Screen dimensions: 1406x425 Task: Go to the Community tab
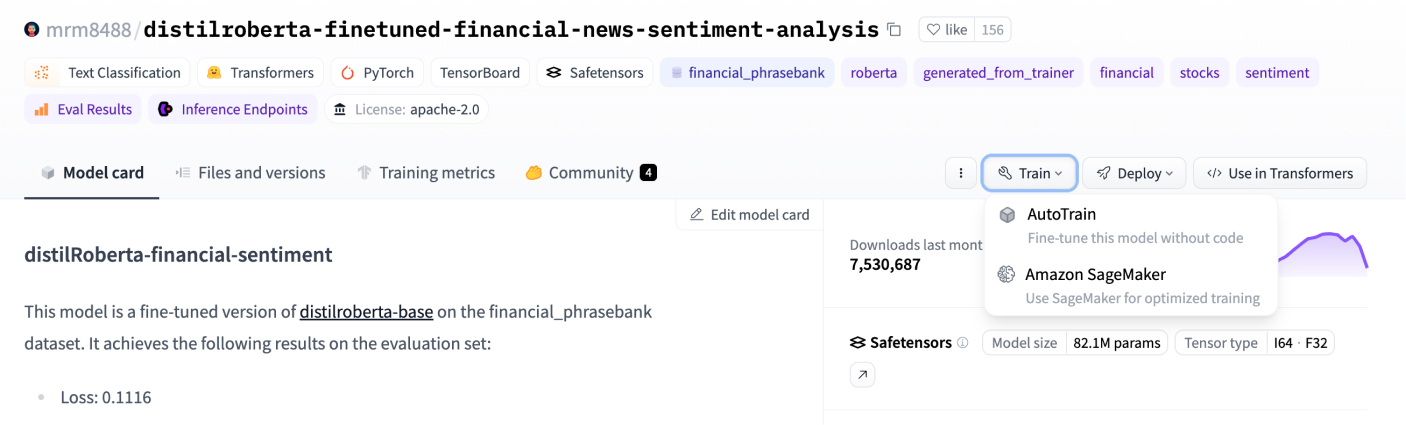click(x=590, y=173)
